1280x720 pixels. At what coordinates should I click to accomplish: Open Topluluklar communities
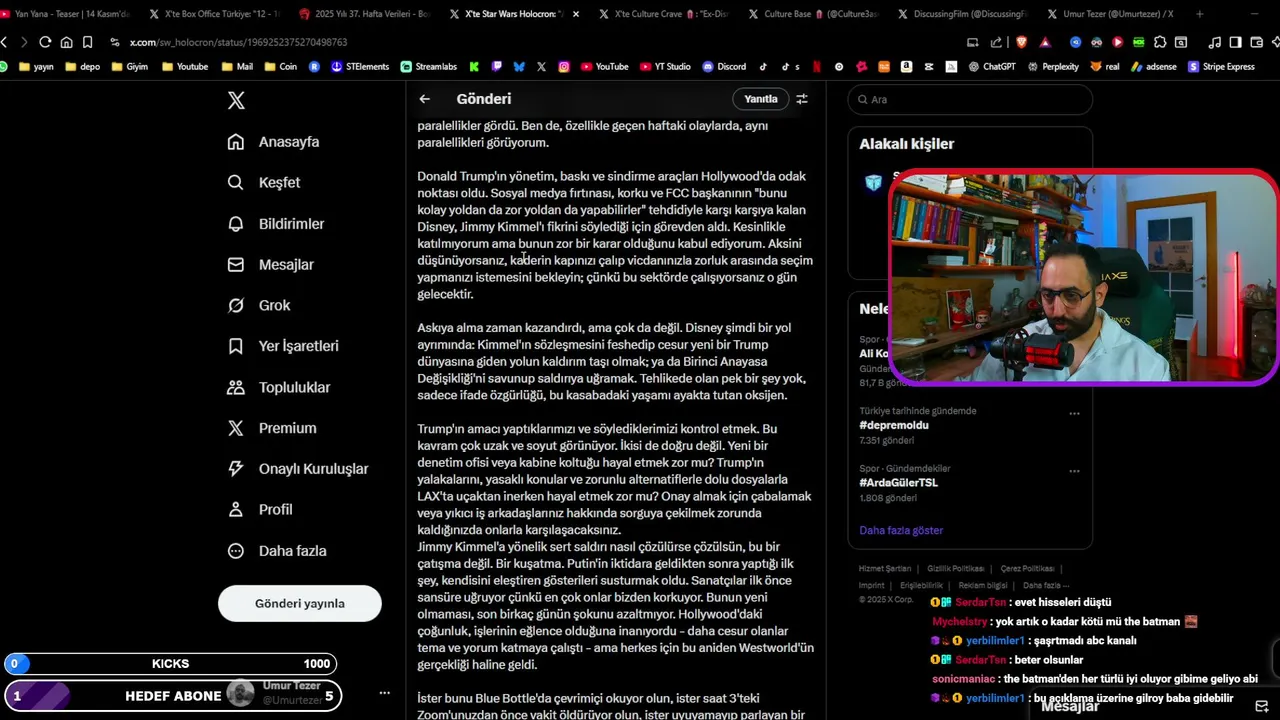(279, 387)
